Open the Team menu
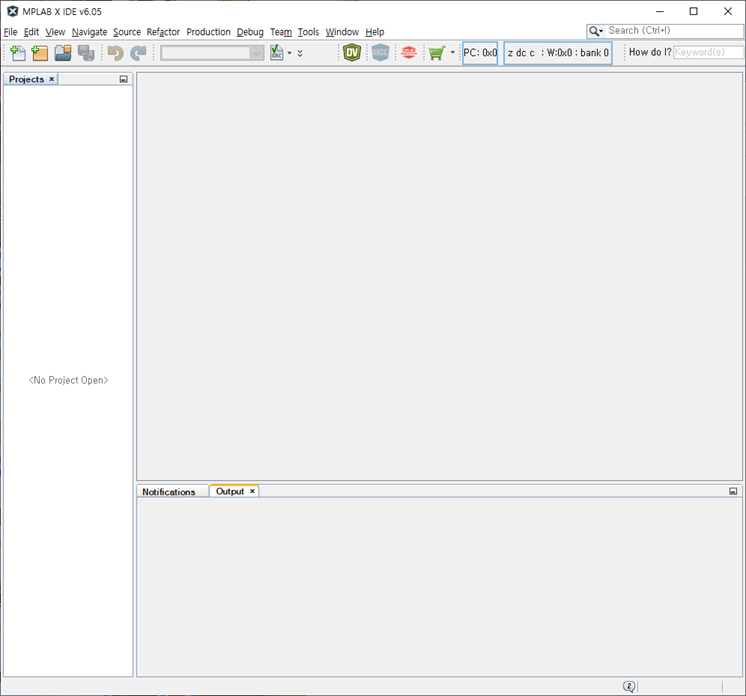The image size is (746, 696). (281, 32)
